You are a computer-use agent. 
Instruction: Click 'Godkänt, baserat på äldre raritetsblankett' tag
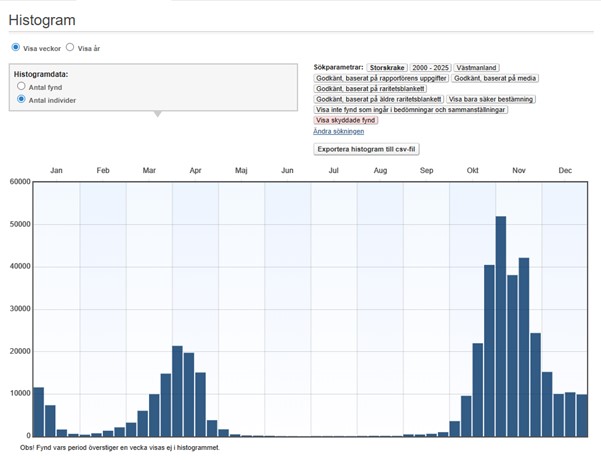pos(378,99)
